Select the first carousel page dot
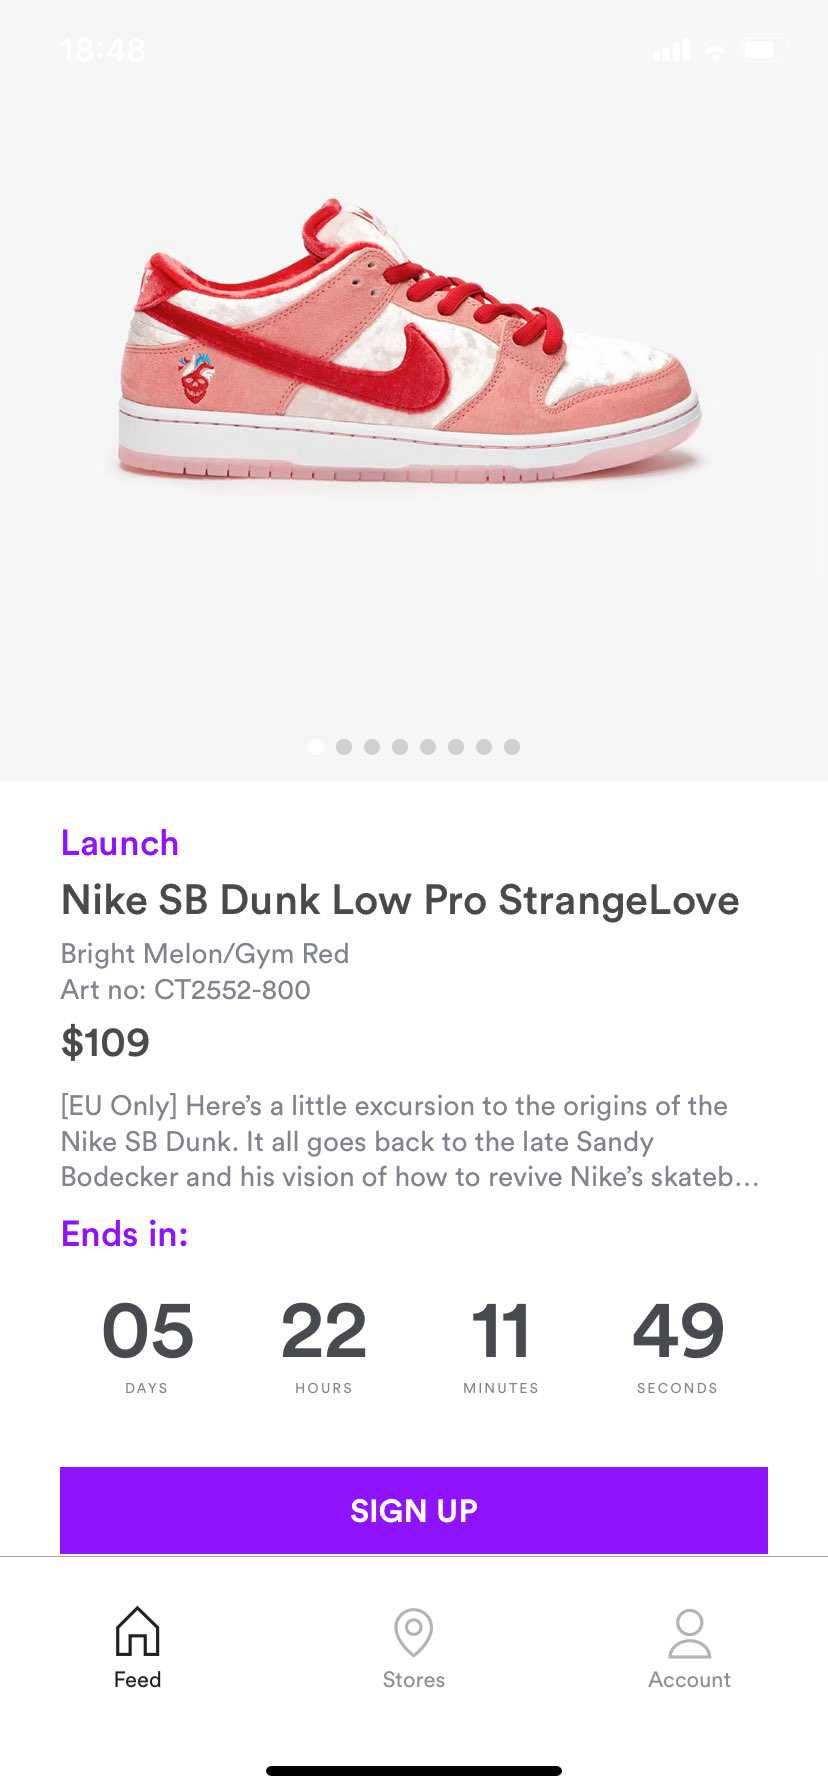Screen dimensions: 828x1792 316,746
